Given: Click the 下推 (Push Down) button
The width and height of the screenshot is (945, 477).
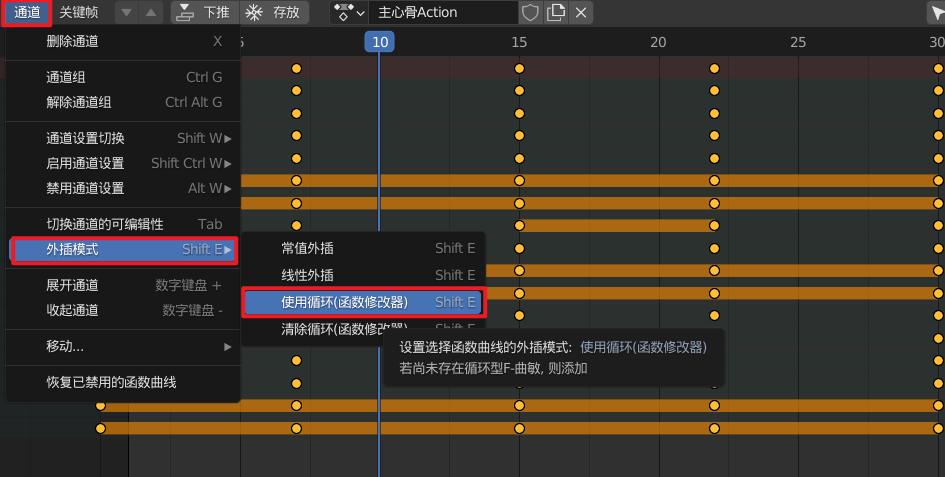Looking at the screenshot, I should point(203,13).
